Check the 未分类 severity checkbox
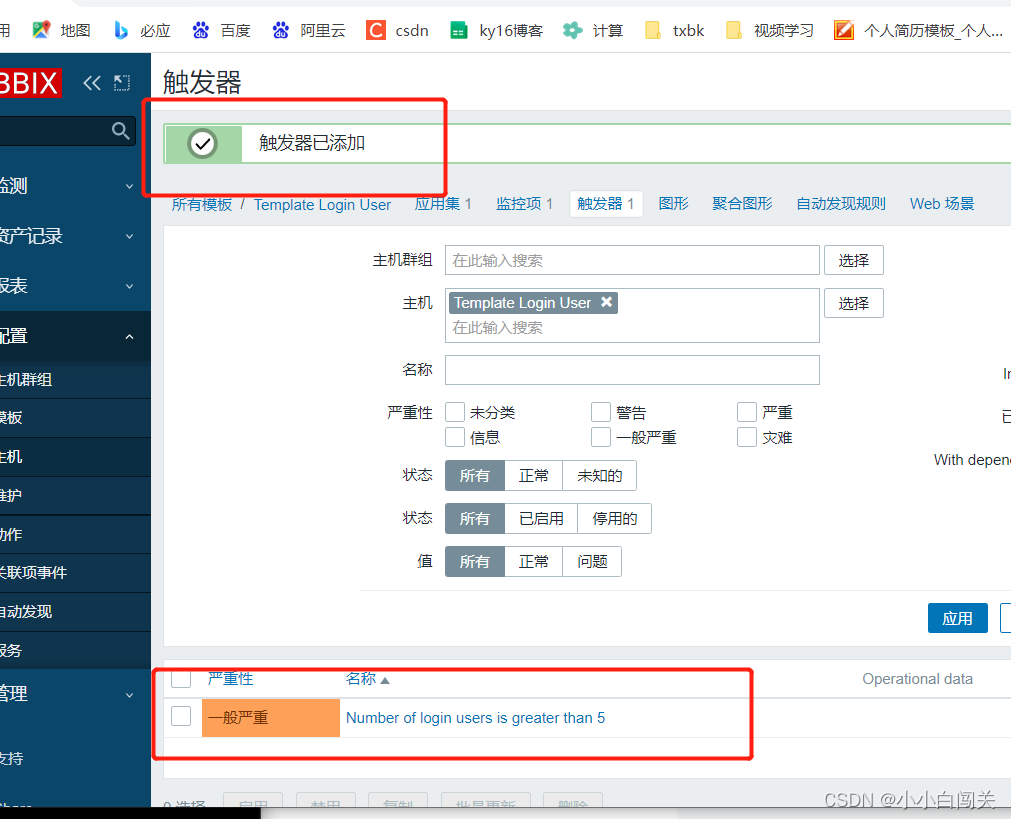 (455, 412)
